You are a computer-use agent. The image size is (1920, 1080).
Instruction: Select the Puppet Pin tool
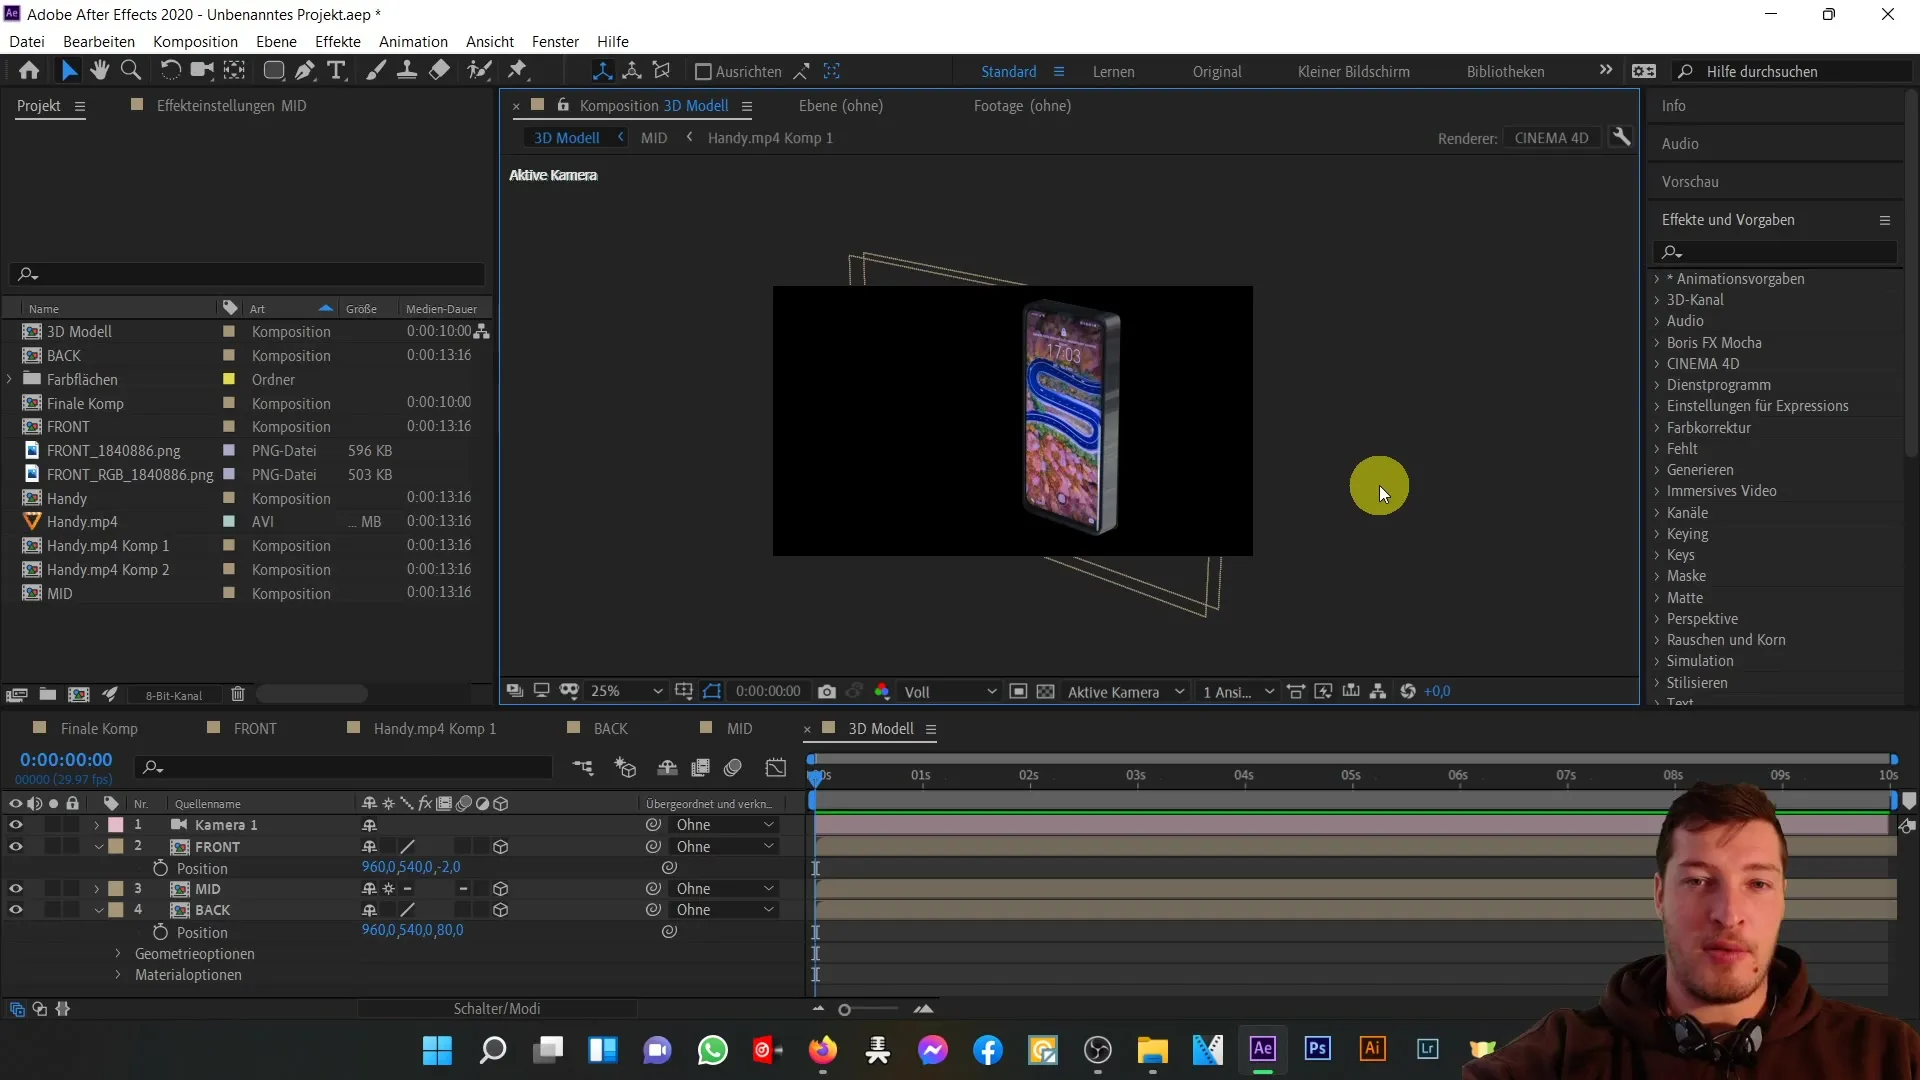pos(517,71)
